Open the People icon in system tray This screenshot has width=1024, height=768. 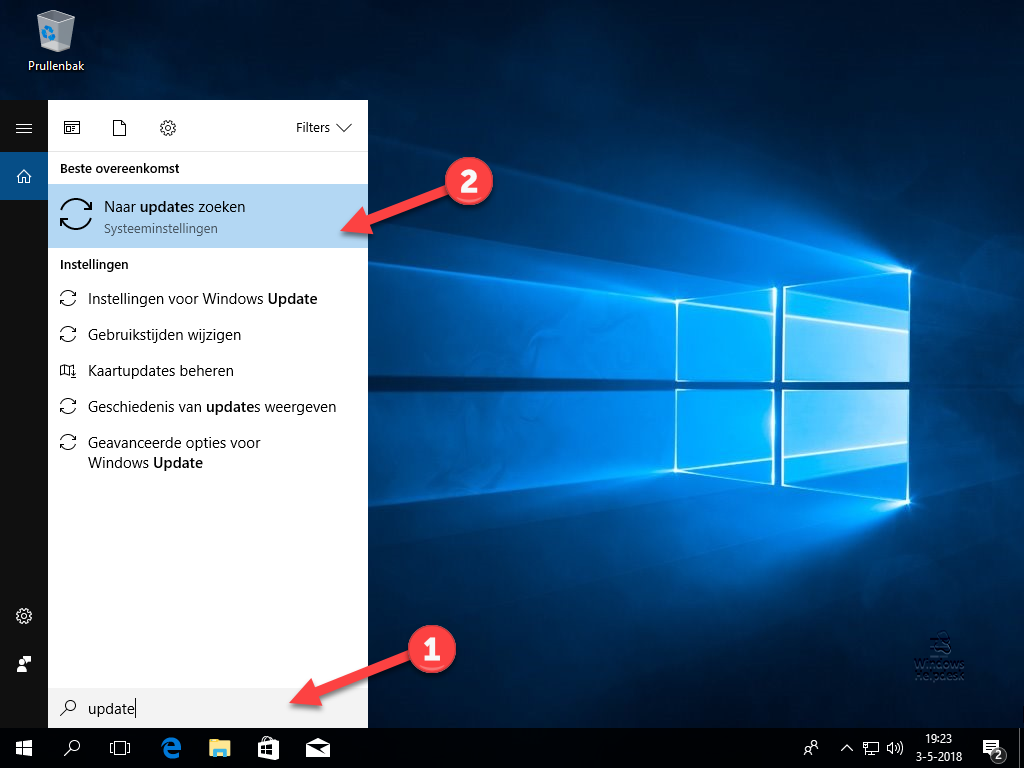click(811, 748)
